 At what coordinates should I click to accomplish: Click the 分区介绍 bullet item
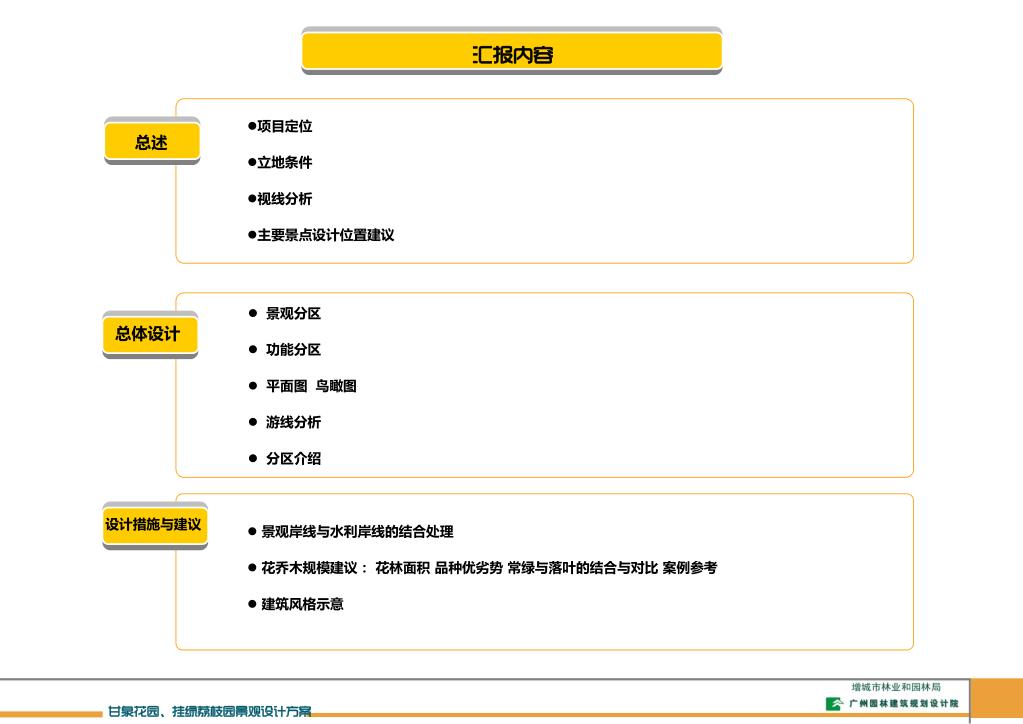click(285, 459)
